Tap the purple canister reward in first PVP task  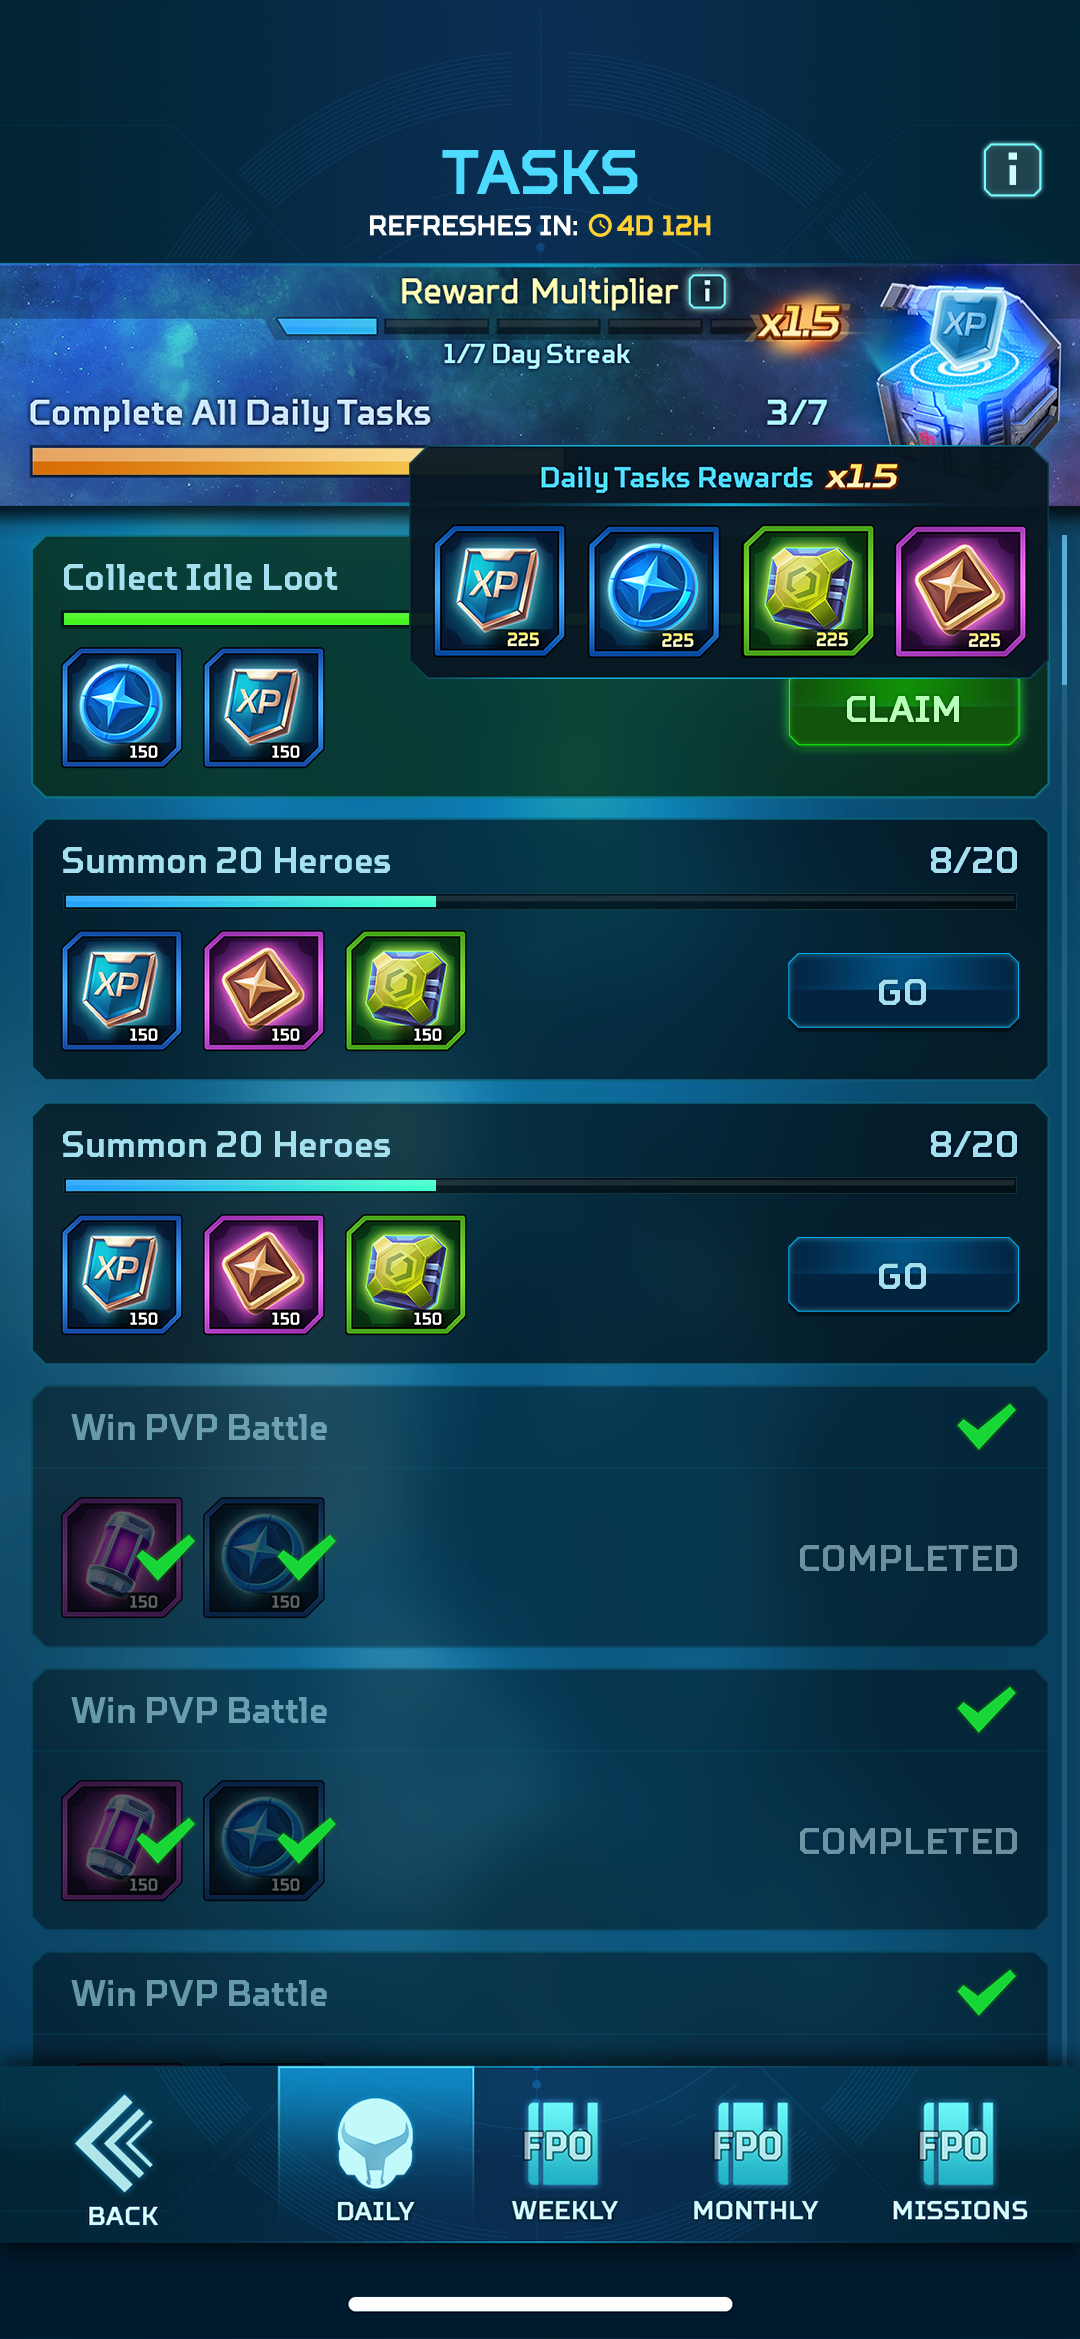point(122,1557)
